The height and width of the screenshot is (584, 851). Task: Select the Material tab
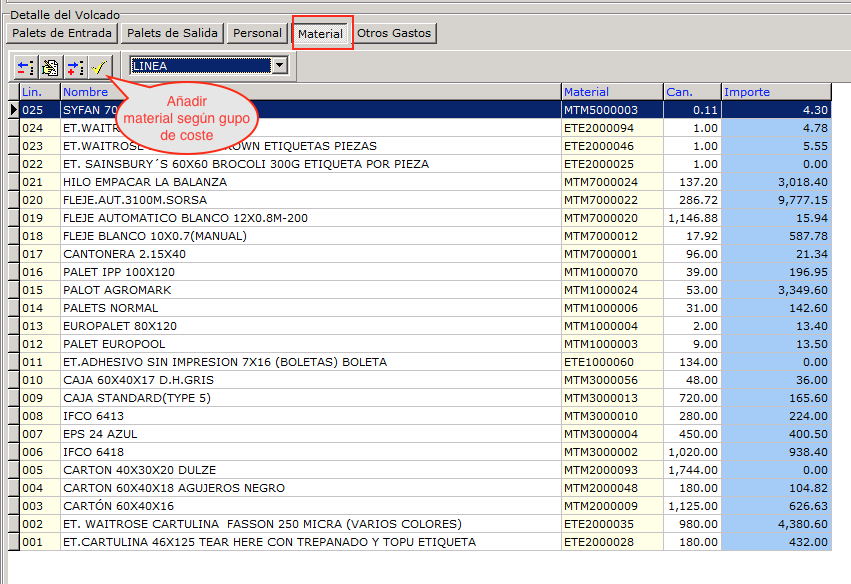321,34
